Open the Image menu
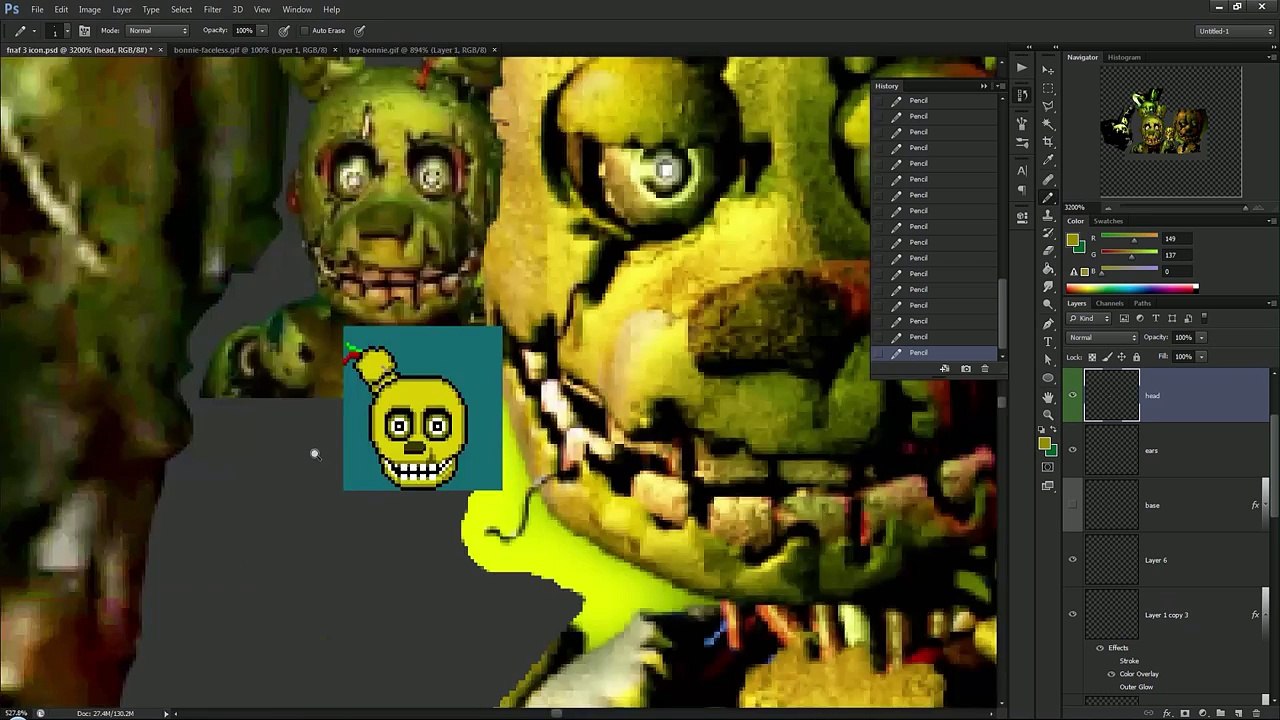 [x=90, y=9]
